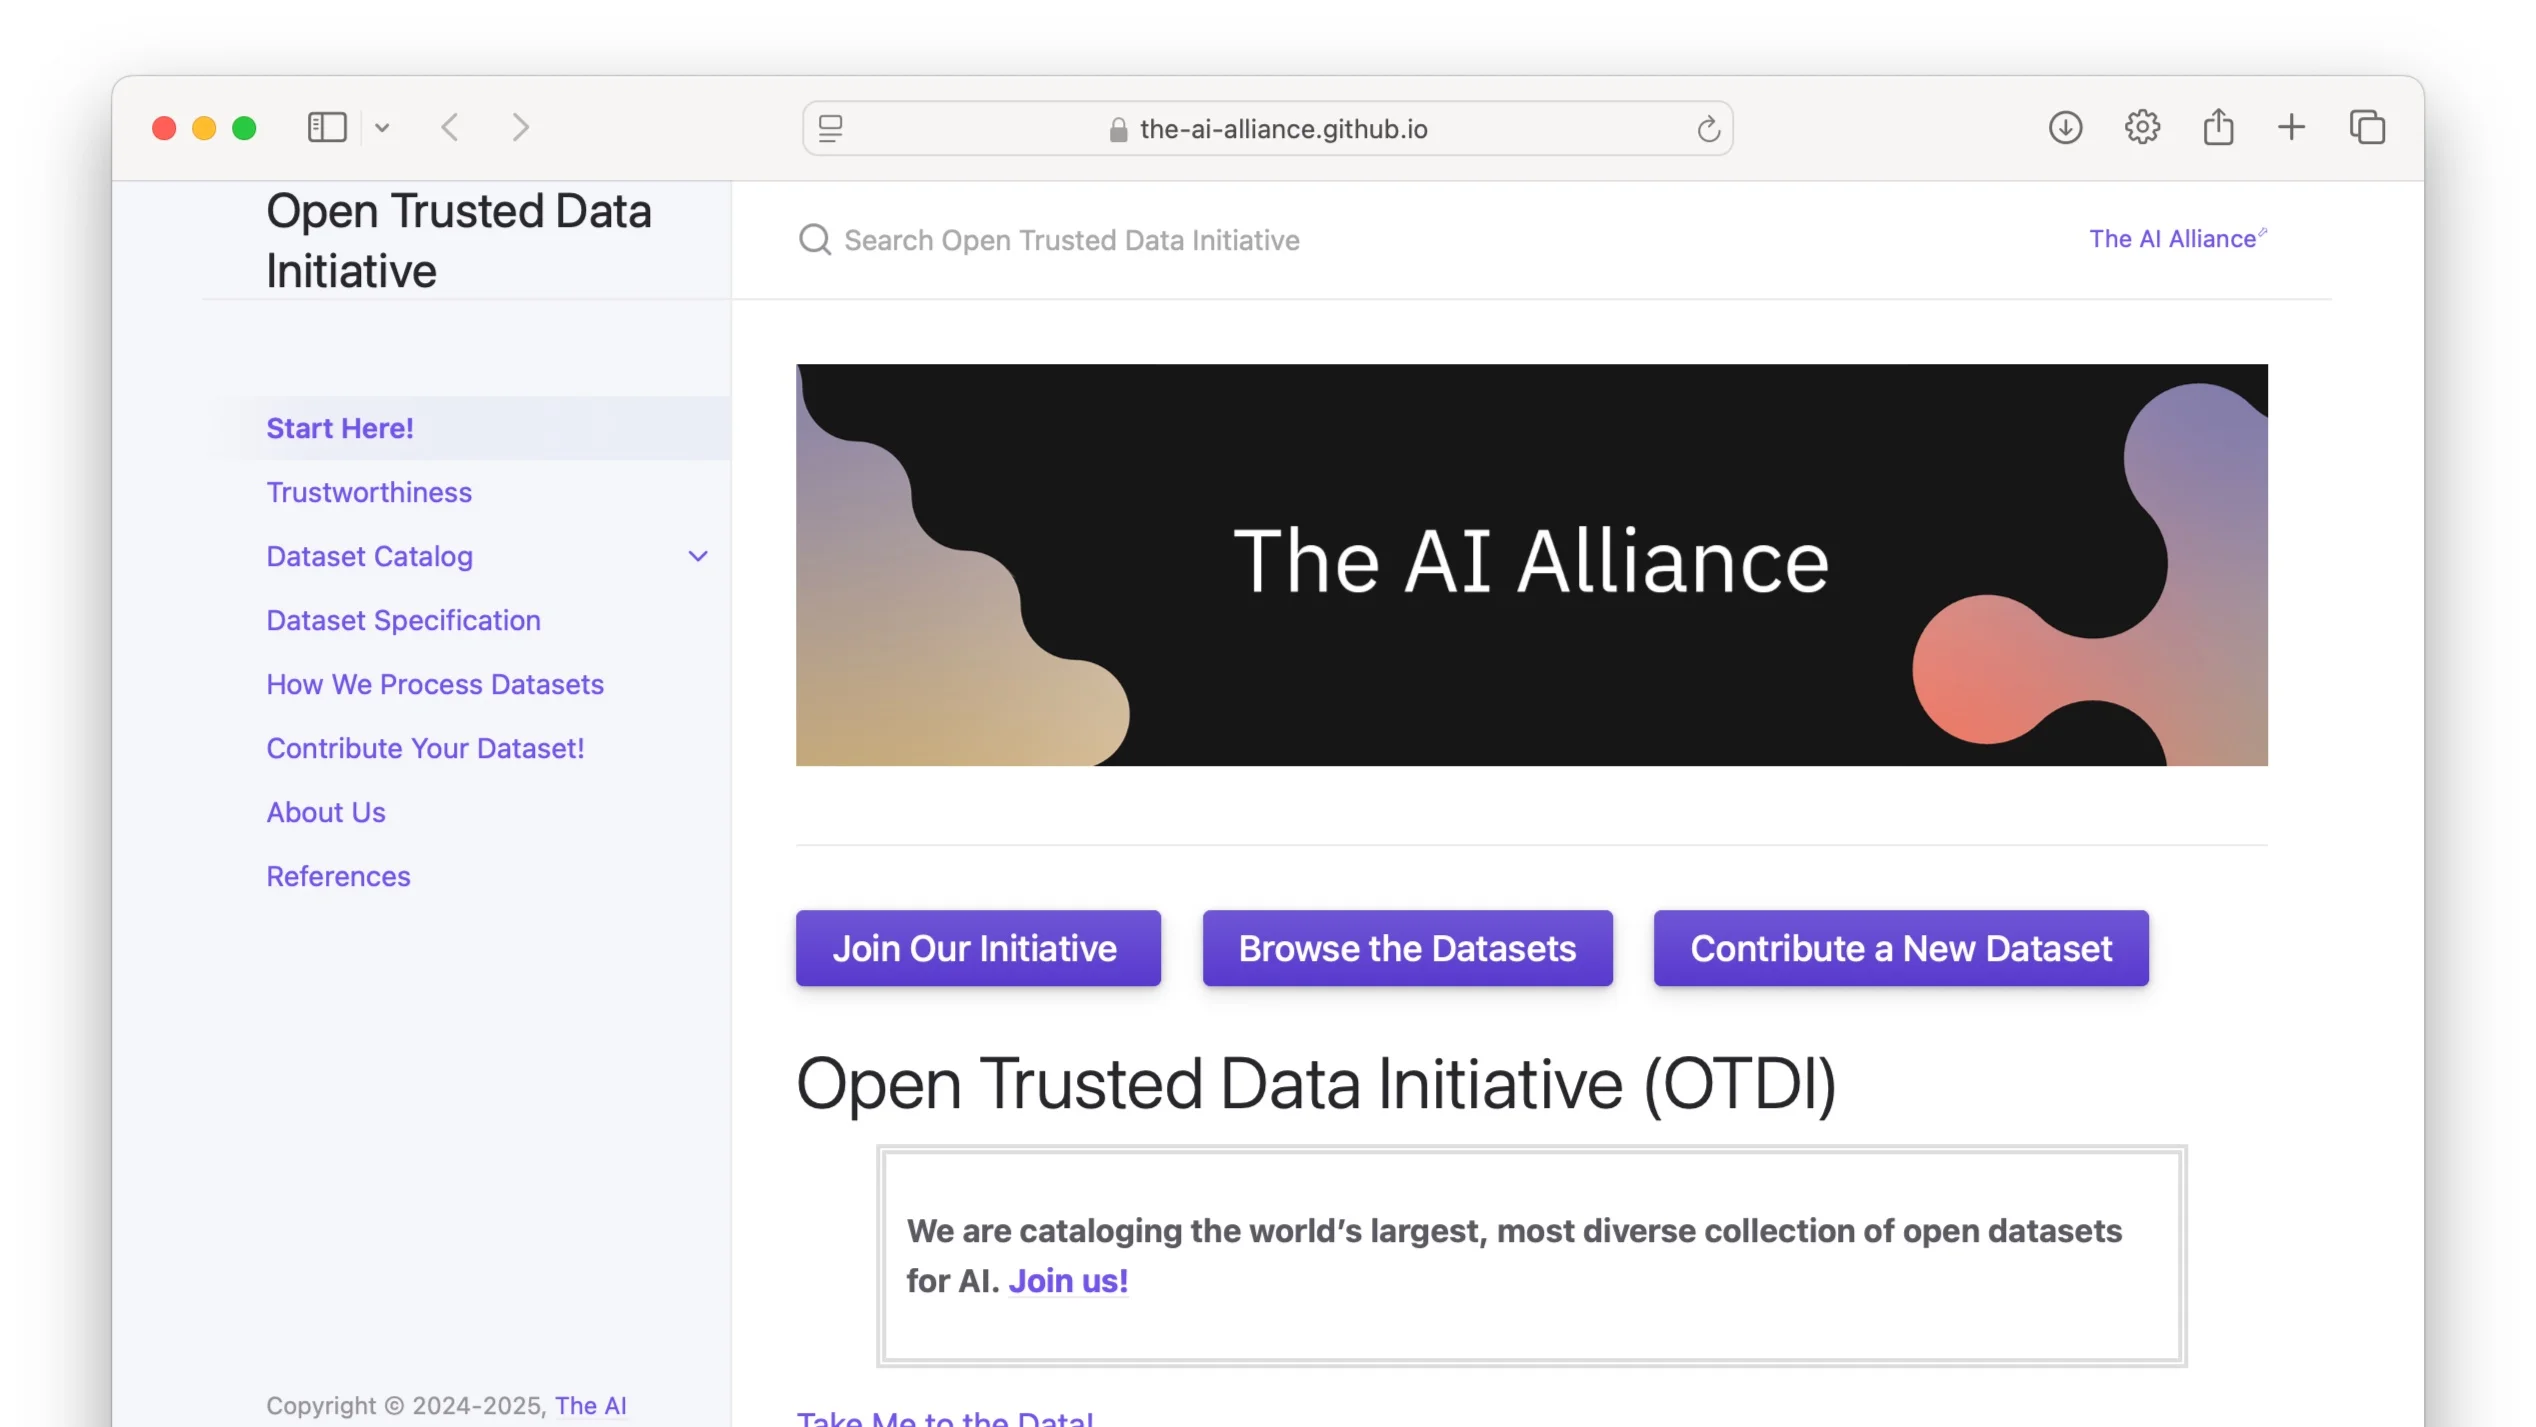
Task: Open Contribute Your Dataset! in sidebar
Action: (x=425, y=748)
